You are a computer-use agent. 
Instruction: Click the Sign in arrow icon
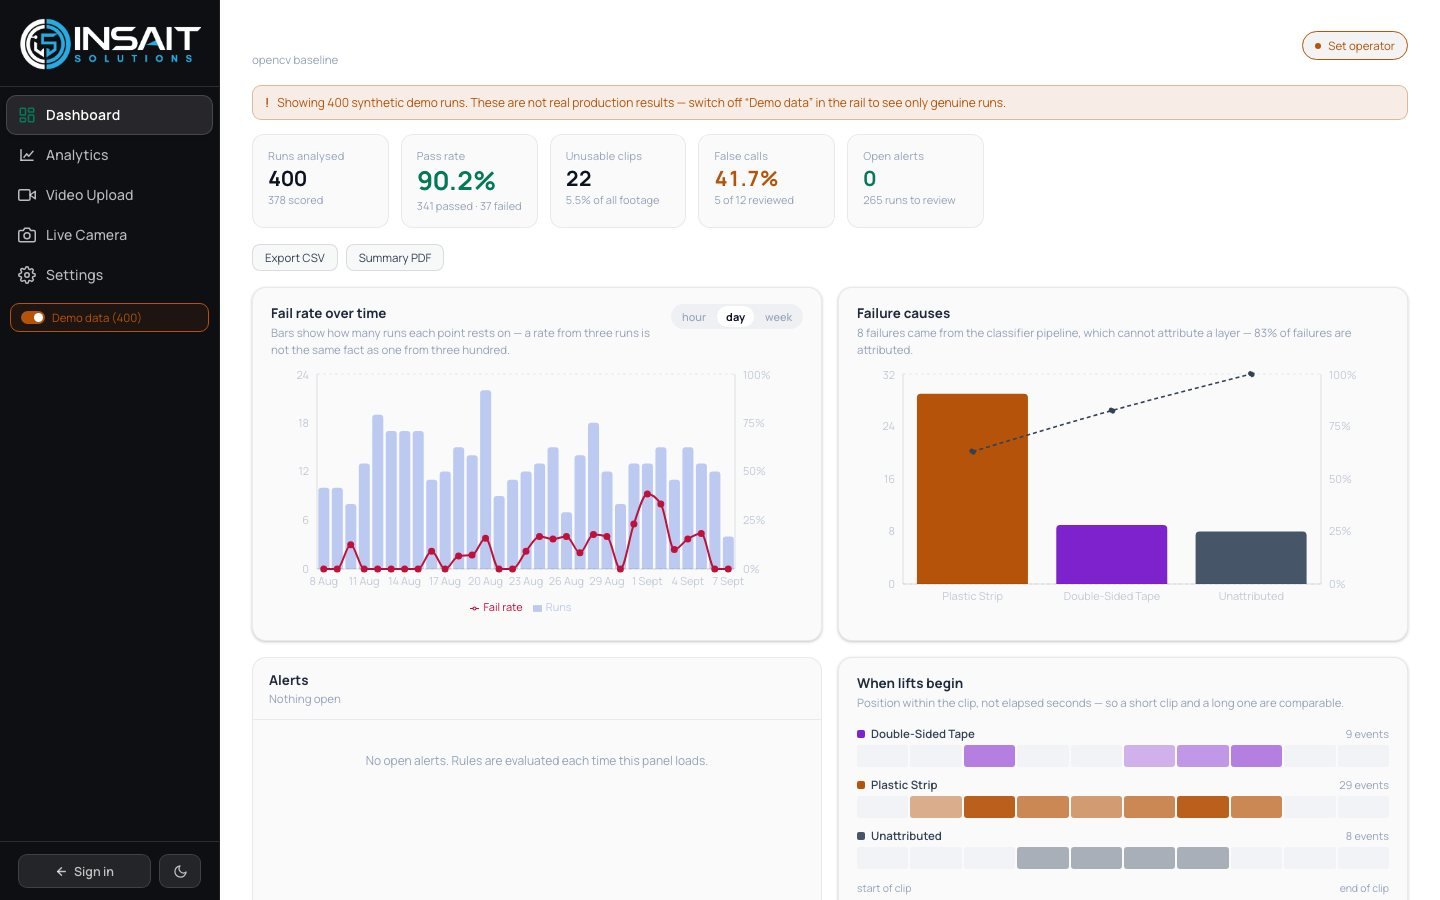coord(61,872)
